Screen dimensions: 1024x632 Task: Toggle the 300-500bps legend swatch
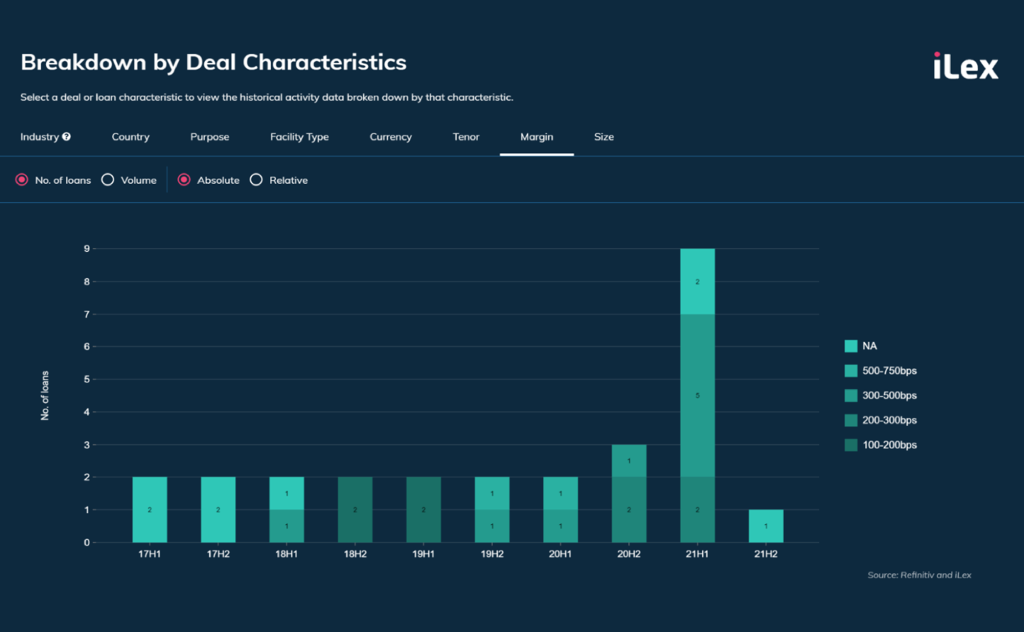(850, 396)
